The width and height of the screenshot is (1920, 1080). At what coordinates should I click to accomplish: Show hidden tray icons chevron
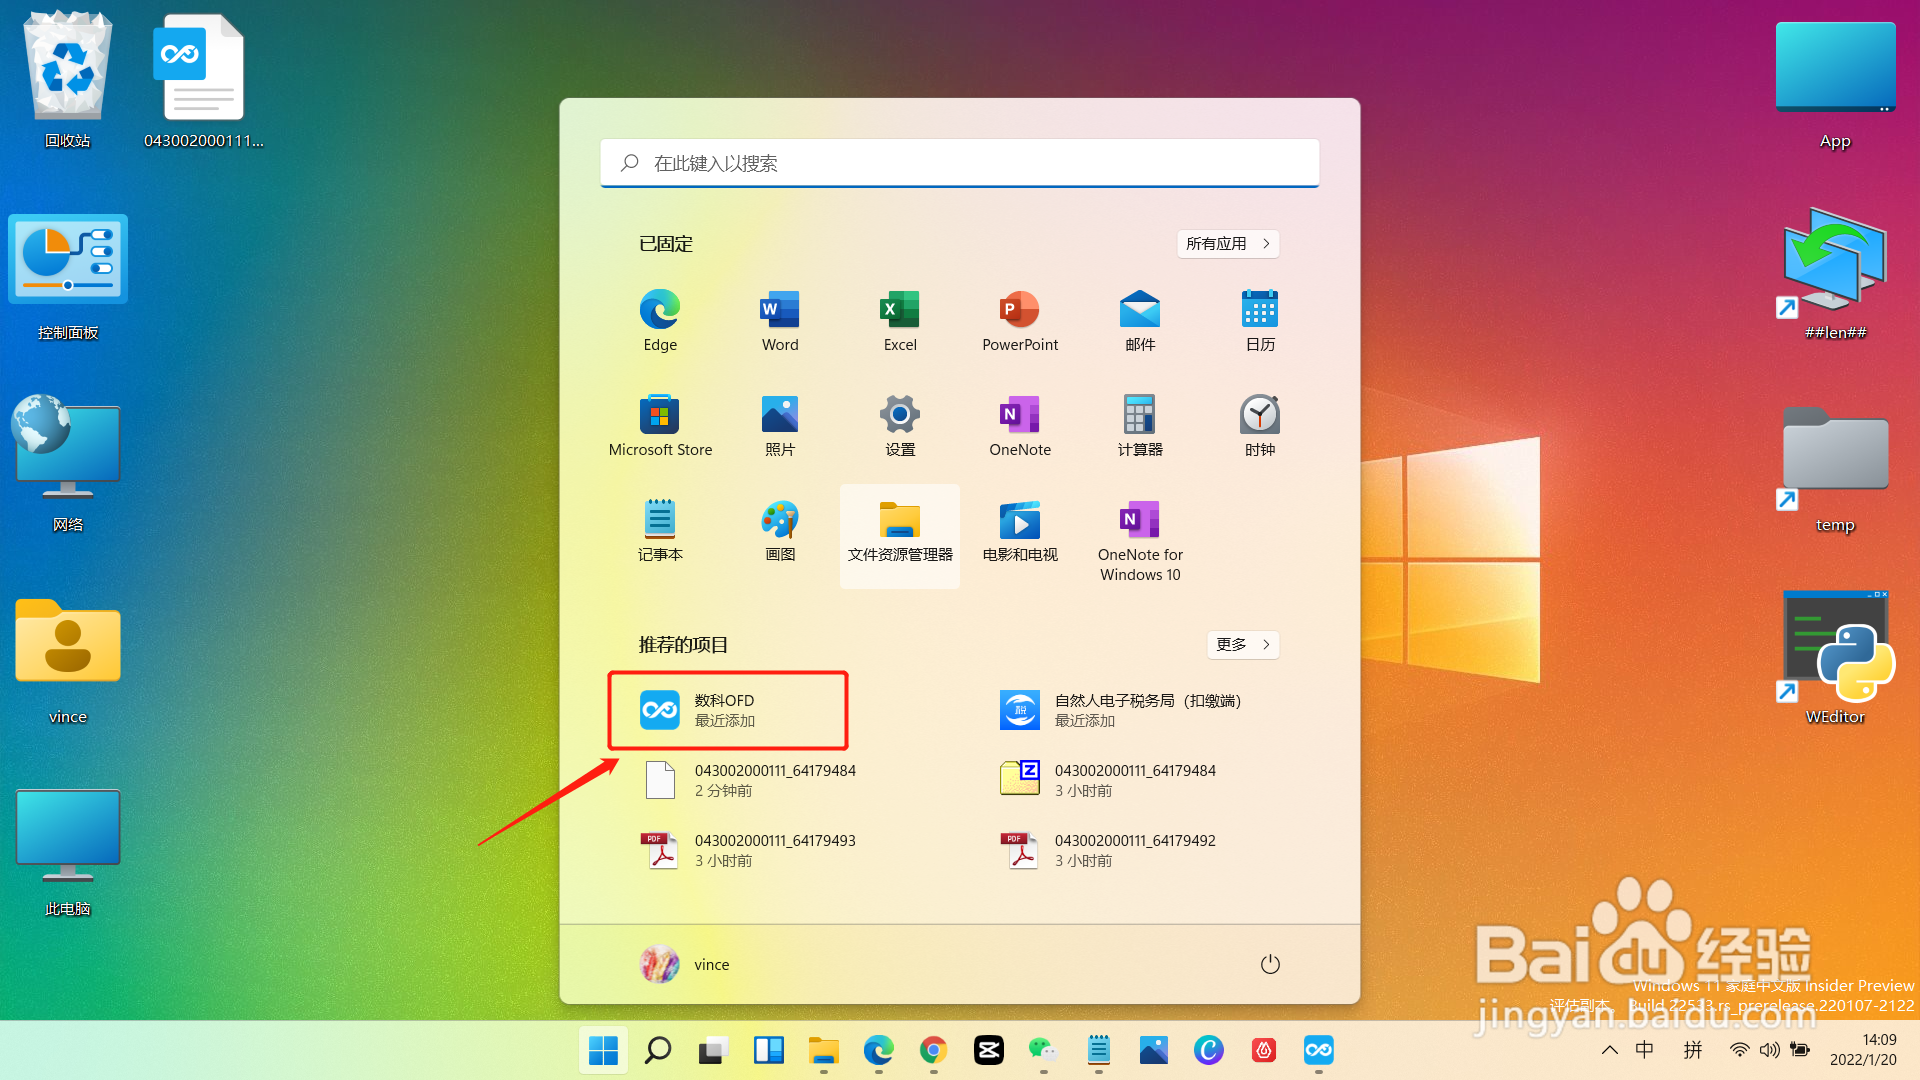1610,1050
